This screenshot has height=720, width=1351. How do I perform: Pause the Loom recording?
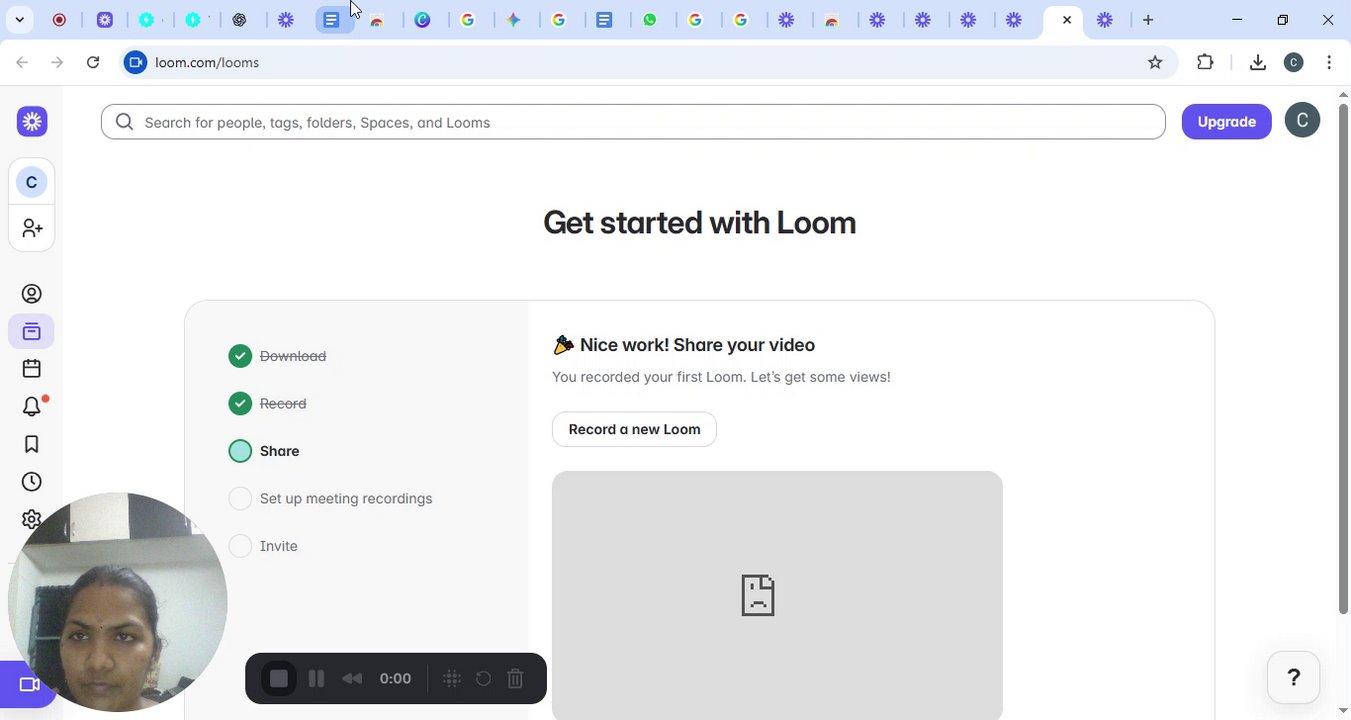pyautogui.click(x=316, y=679)
